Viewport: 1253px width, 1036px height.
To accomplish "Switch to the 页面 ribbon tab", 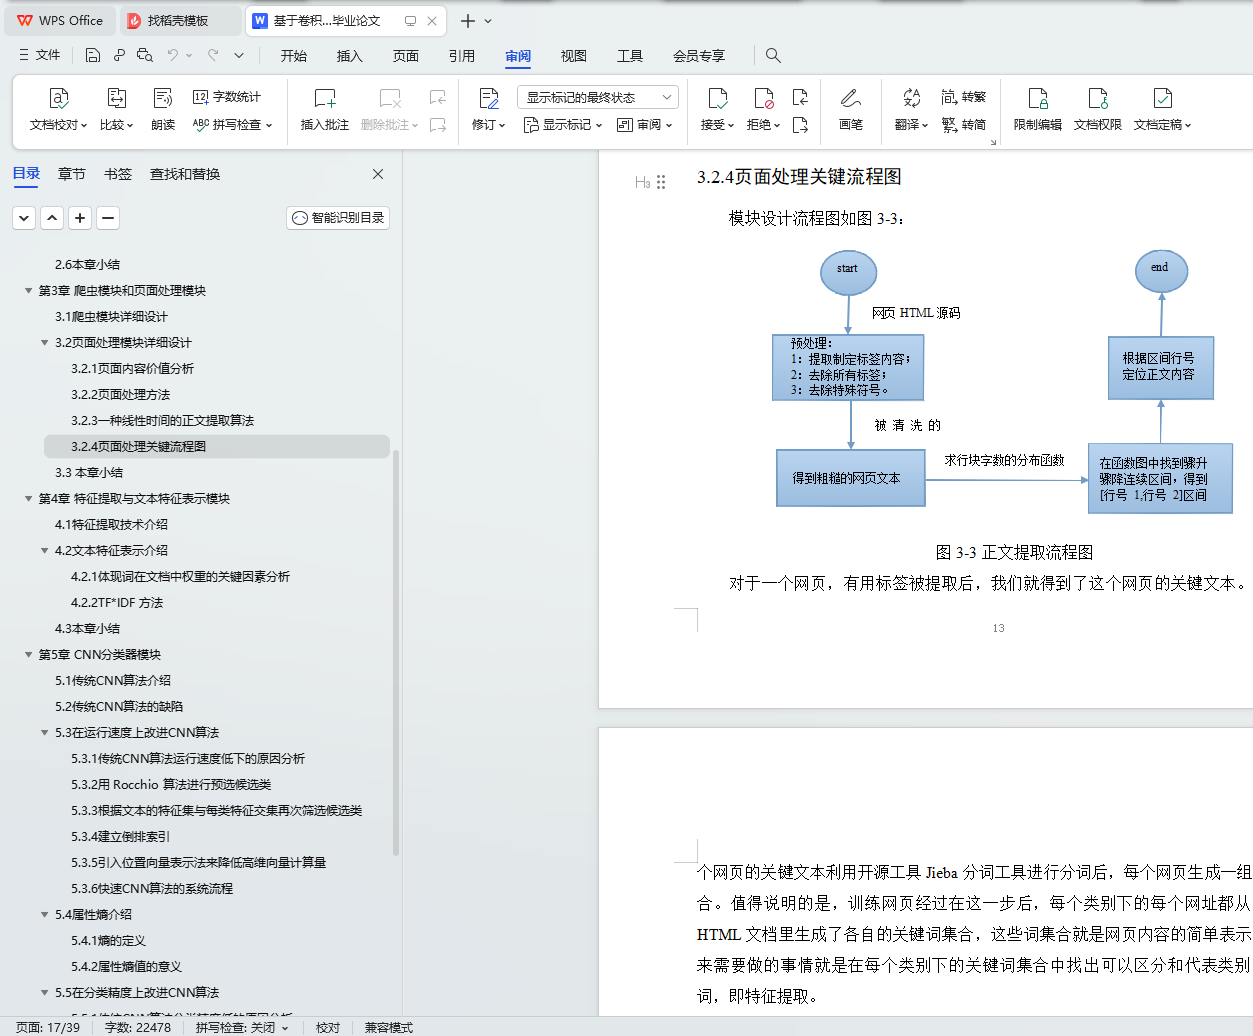I will (x=406, y=56).
